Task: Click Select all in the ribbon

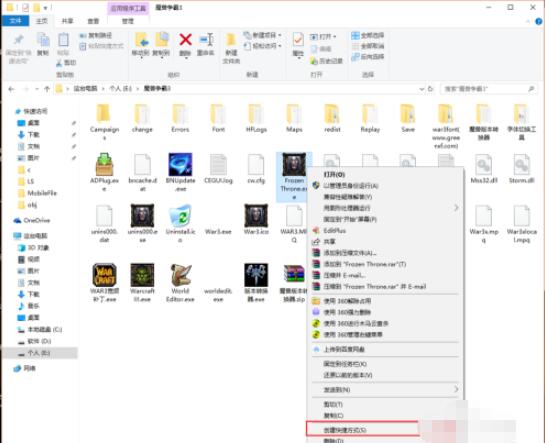Action: coord(367,35)
